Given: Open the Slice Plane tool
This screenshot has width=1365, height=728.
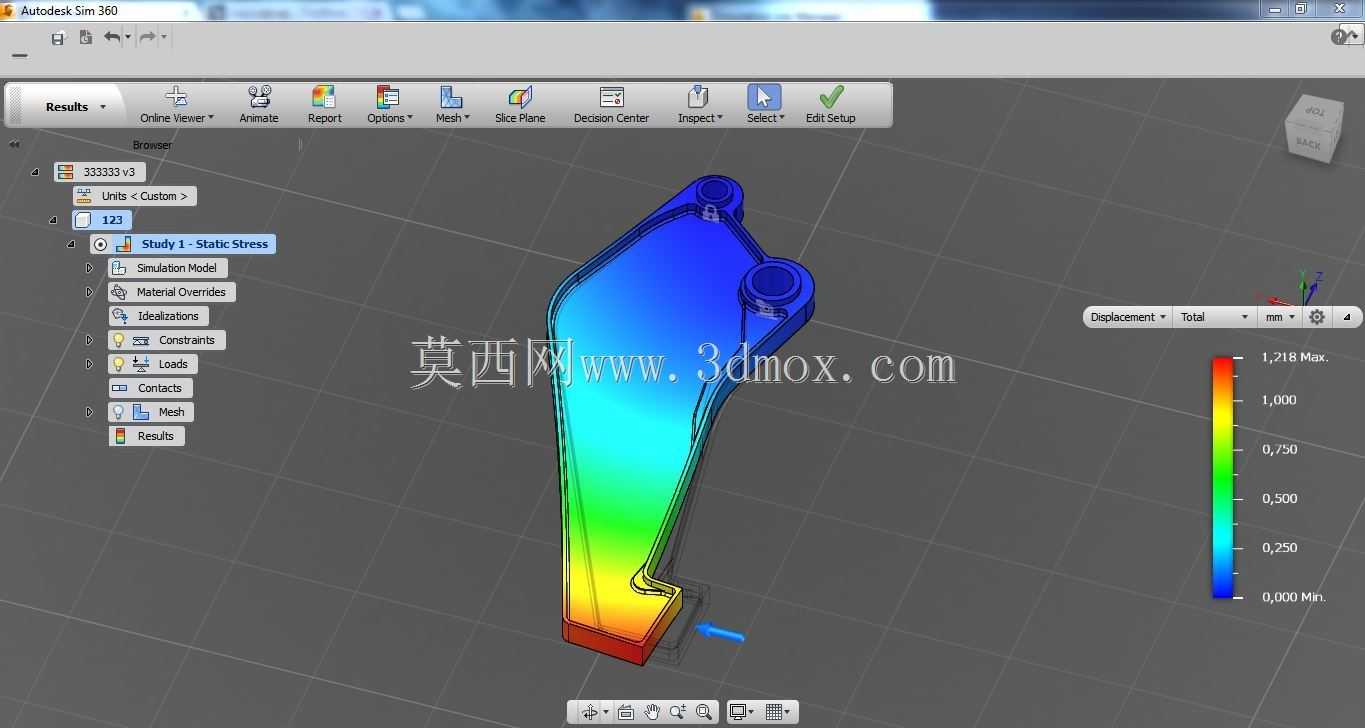Looking at the screenshot, I should pyautogui.click(x=520, y=105).
